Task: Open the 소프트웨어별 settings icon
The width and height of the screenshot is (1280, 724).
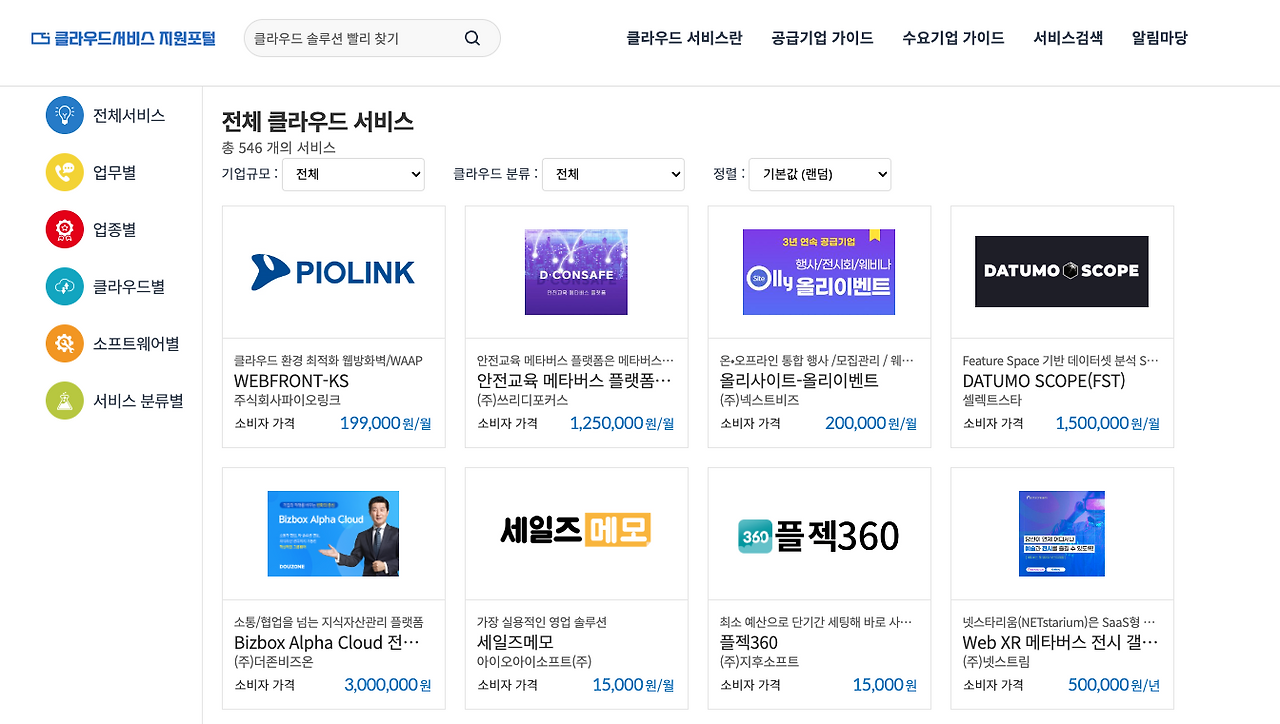Action: (x=64, y=343)
